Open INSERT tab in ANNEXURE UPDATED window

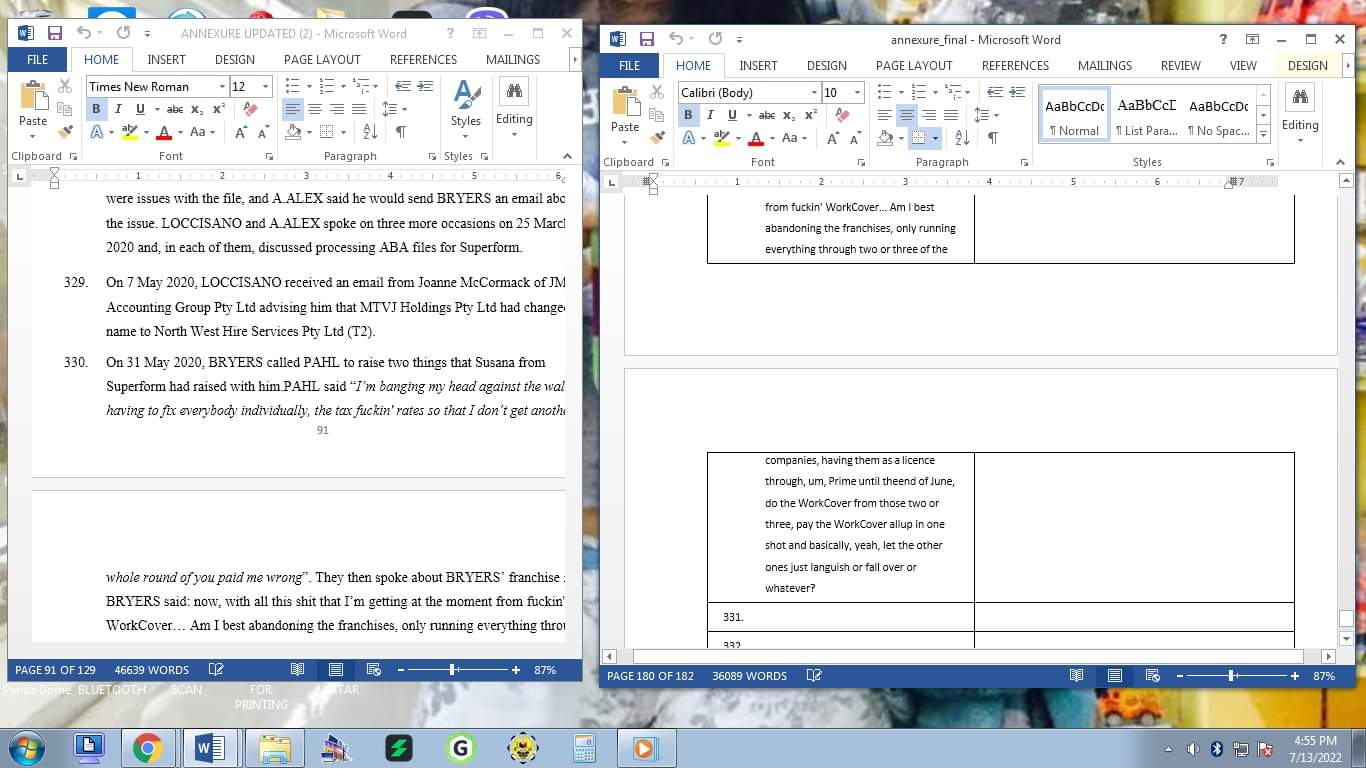(x=166, y=60)
